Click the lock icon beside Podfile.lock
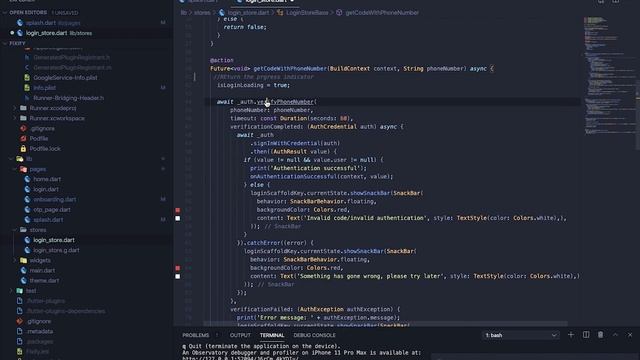Image resolution: width=640 pixels, height=360 pixels. [23, 149]
